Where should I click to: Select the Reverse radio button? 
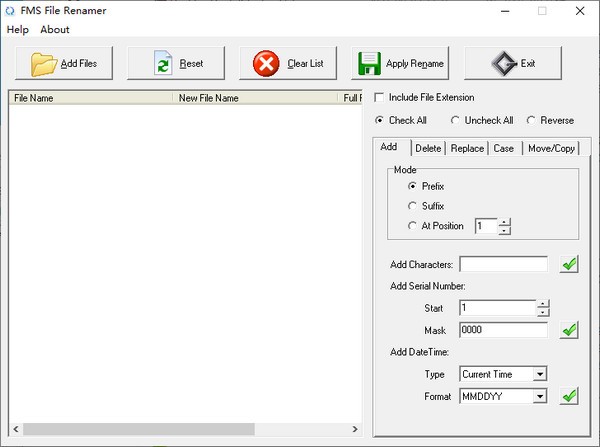[x=531, y=120]
